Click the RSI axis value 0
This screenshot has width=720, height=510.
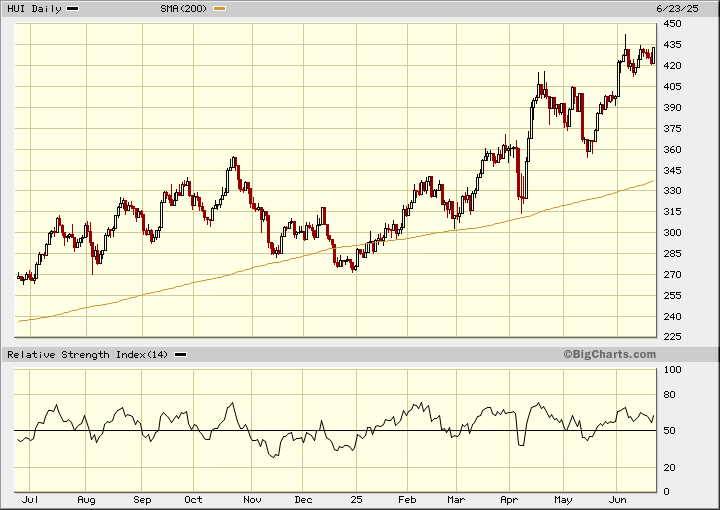click(x=666, y=492)
